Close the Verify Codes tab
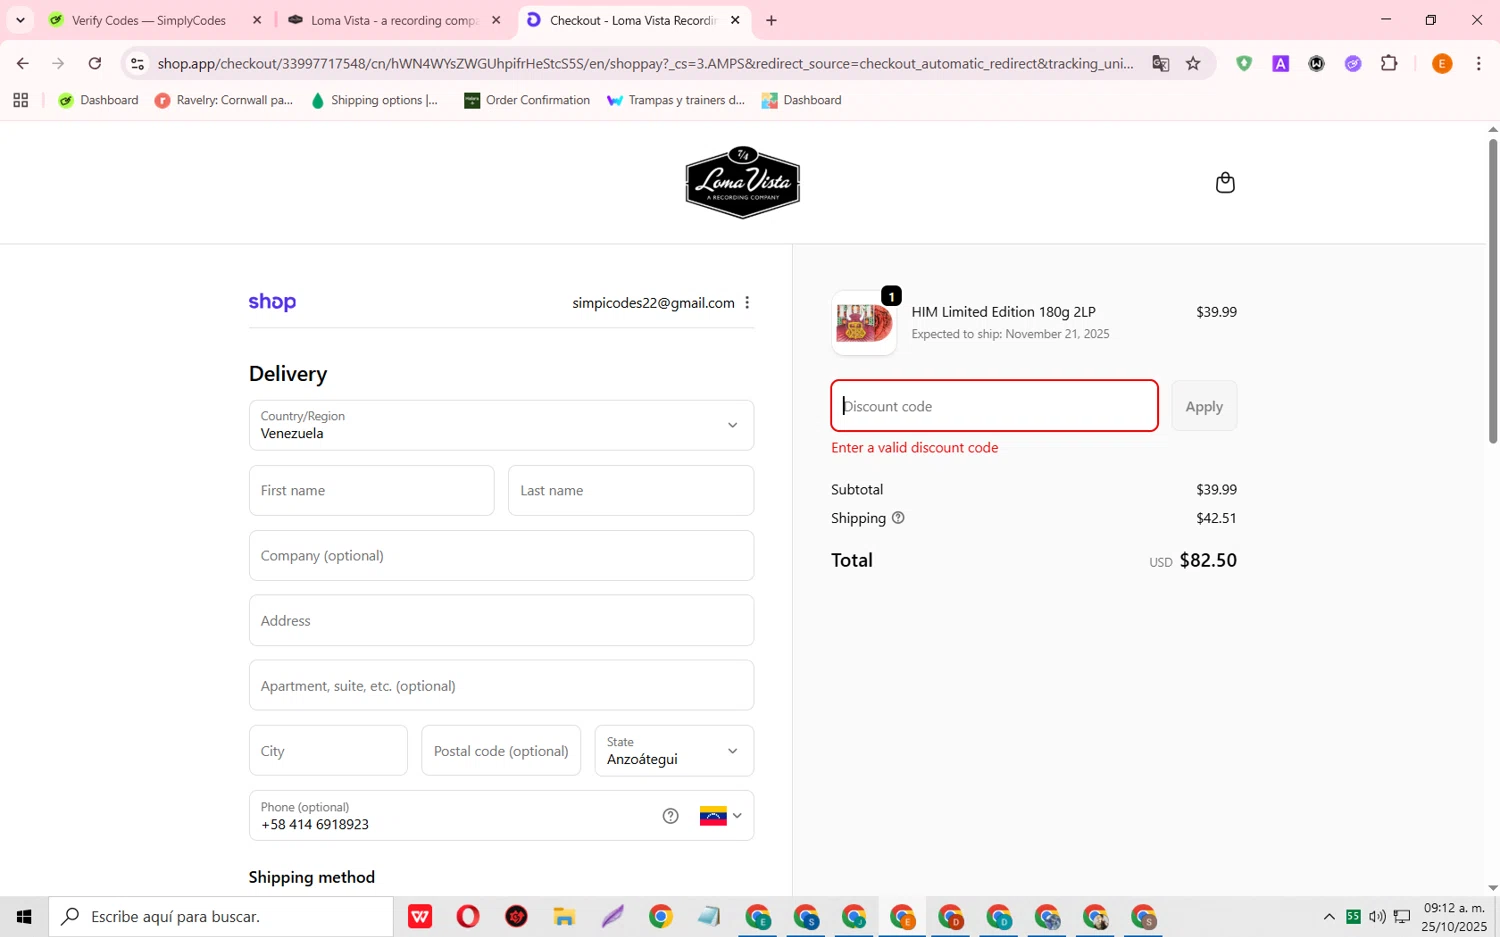Viewport: 1500px width, 937px height. click(x=257, y=20)
